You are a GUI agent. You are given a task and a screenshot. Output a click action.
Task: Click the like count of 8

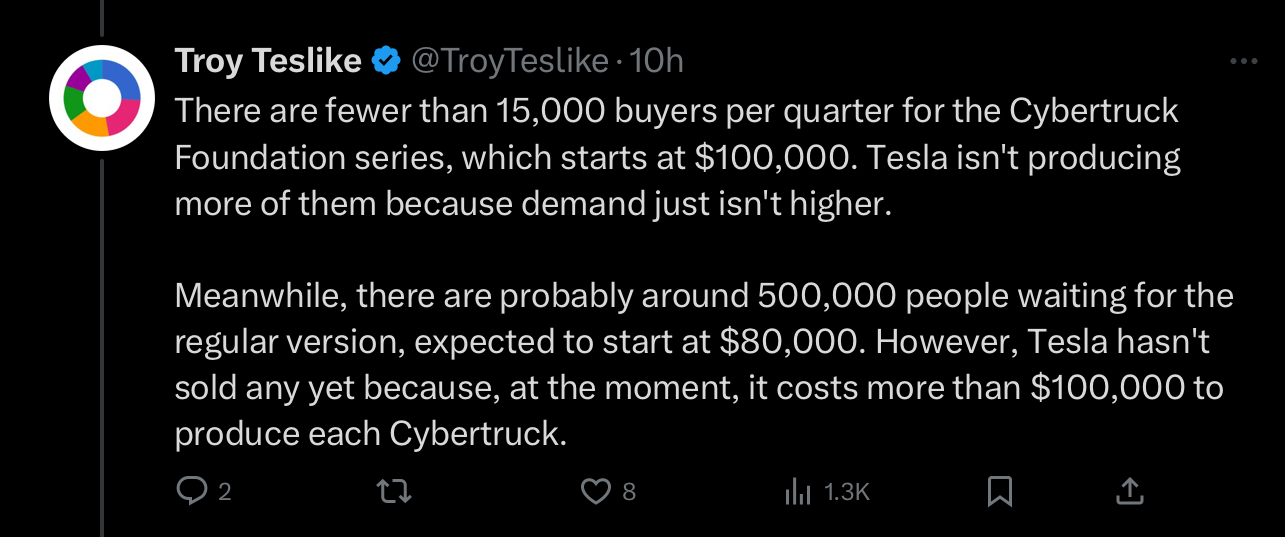tap(628, 492)
